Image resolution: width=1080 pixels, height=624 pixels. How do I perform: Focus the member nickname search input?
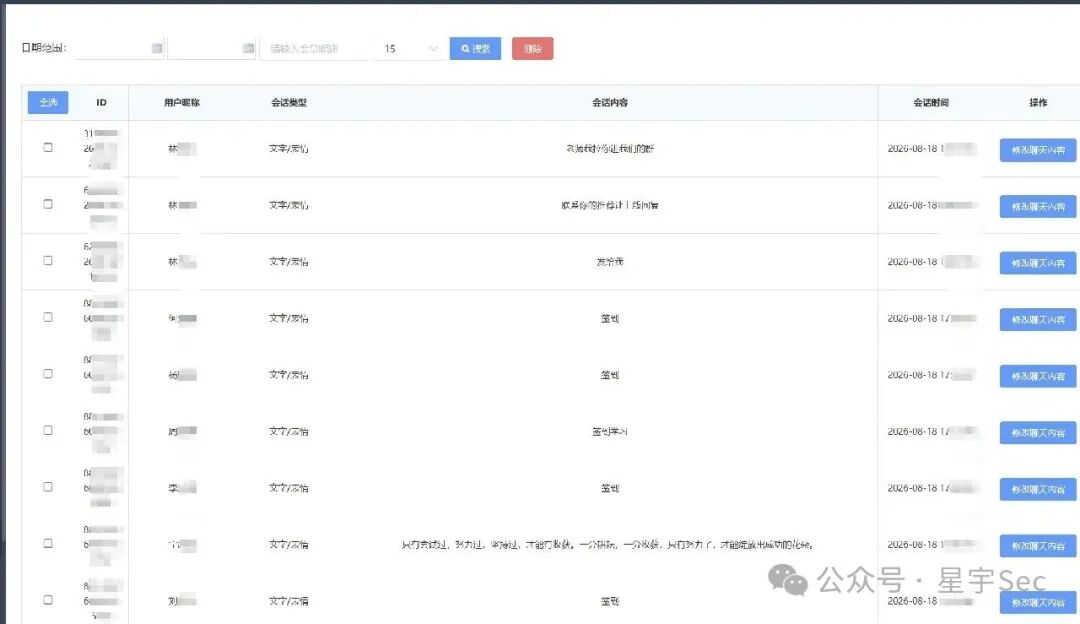(314, 48)
